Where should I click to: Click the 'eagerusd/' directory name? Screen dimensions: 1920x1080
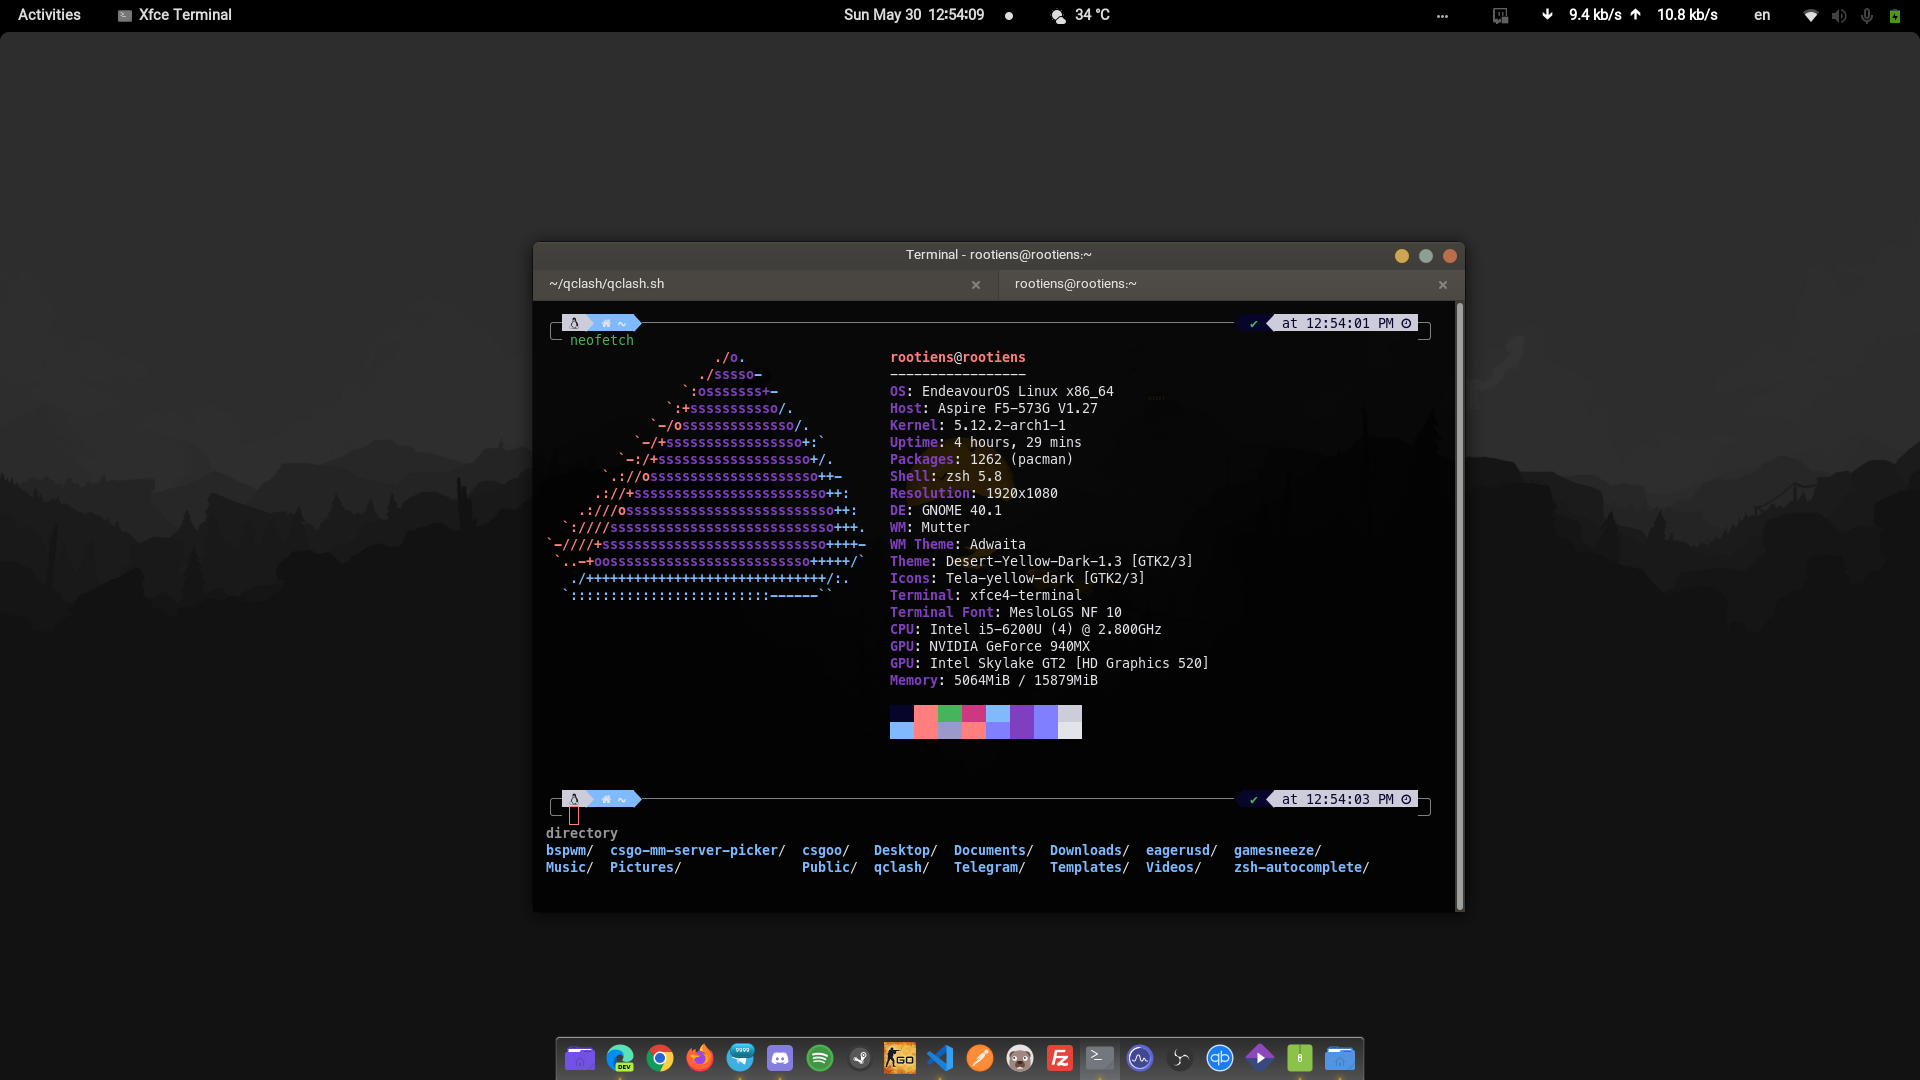pos(1182,851)
